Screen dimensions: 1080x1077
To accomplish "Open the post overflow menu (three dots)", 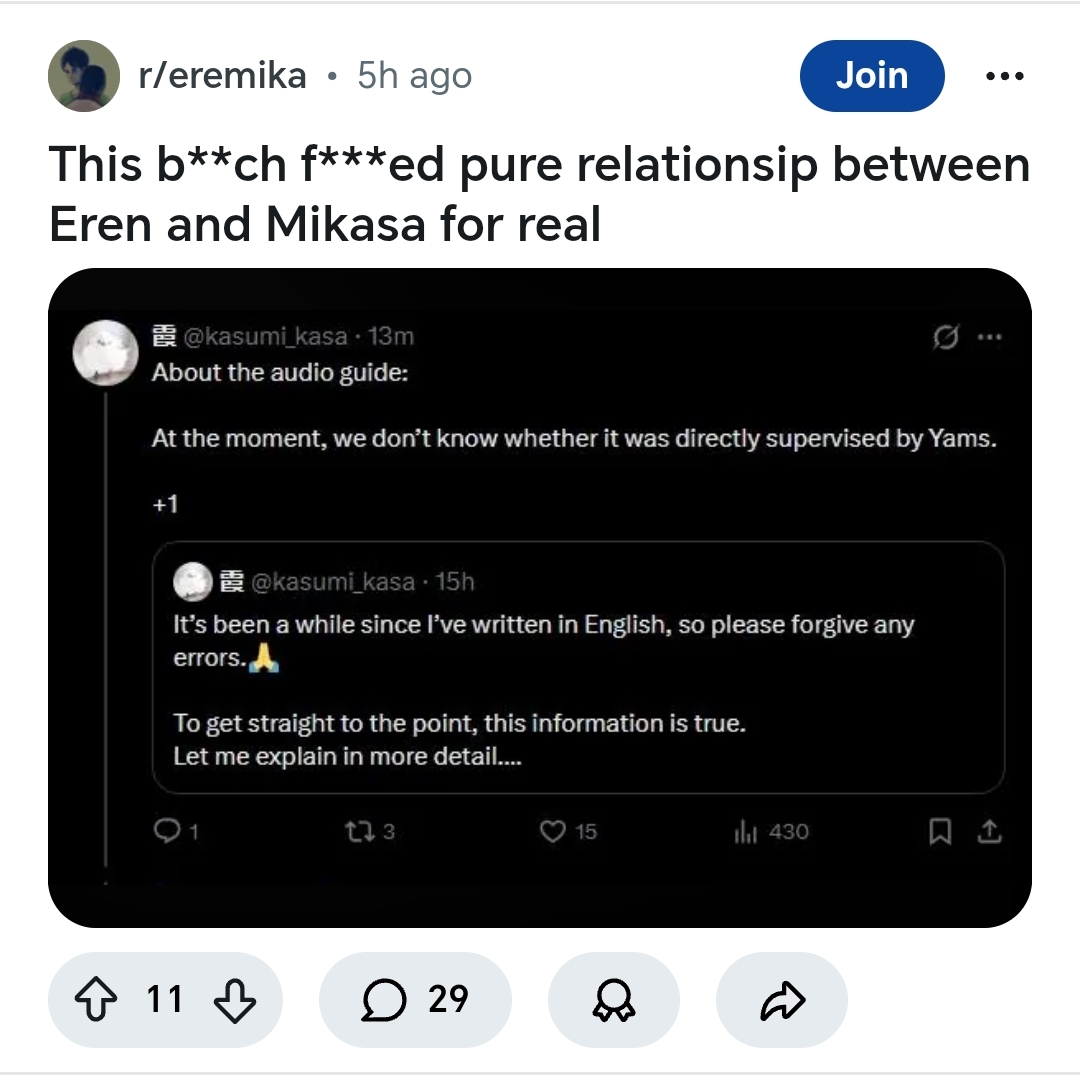I will coord(1003,76).
